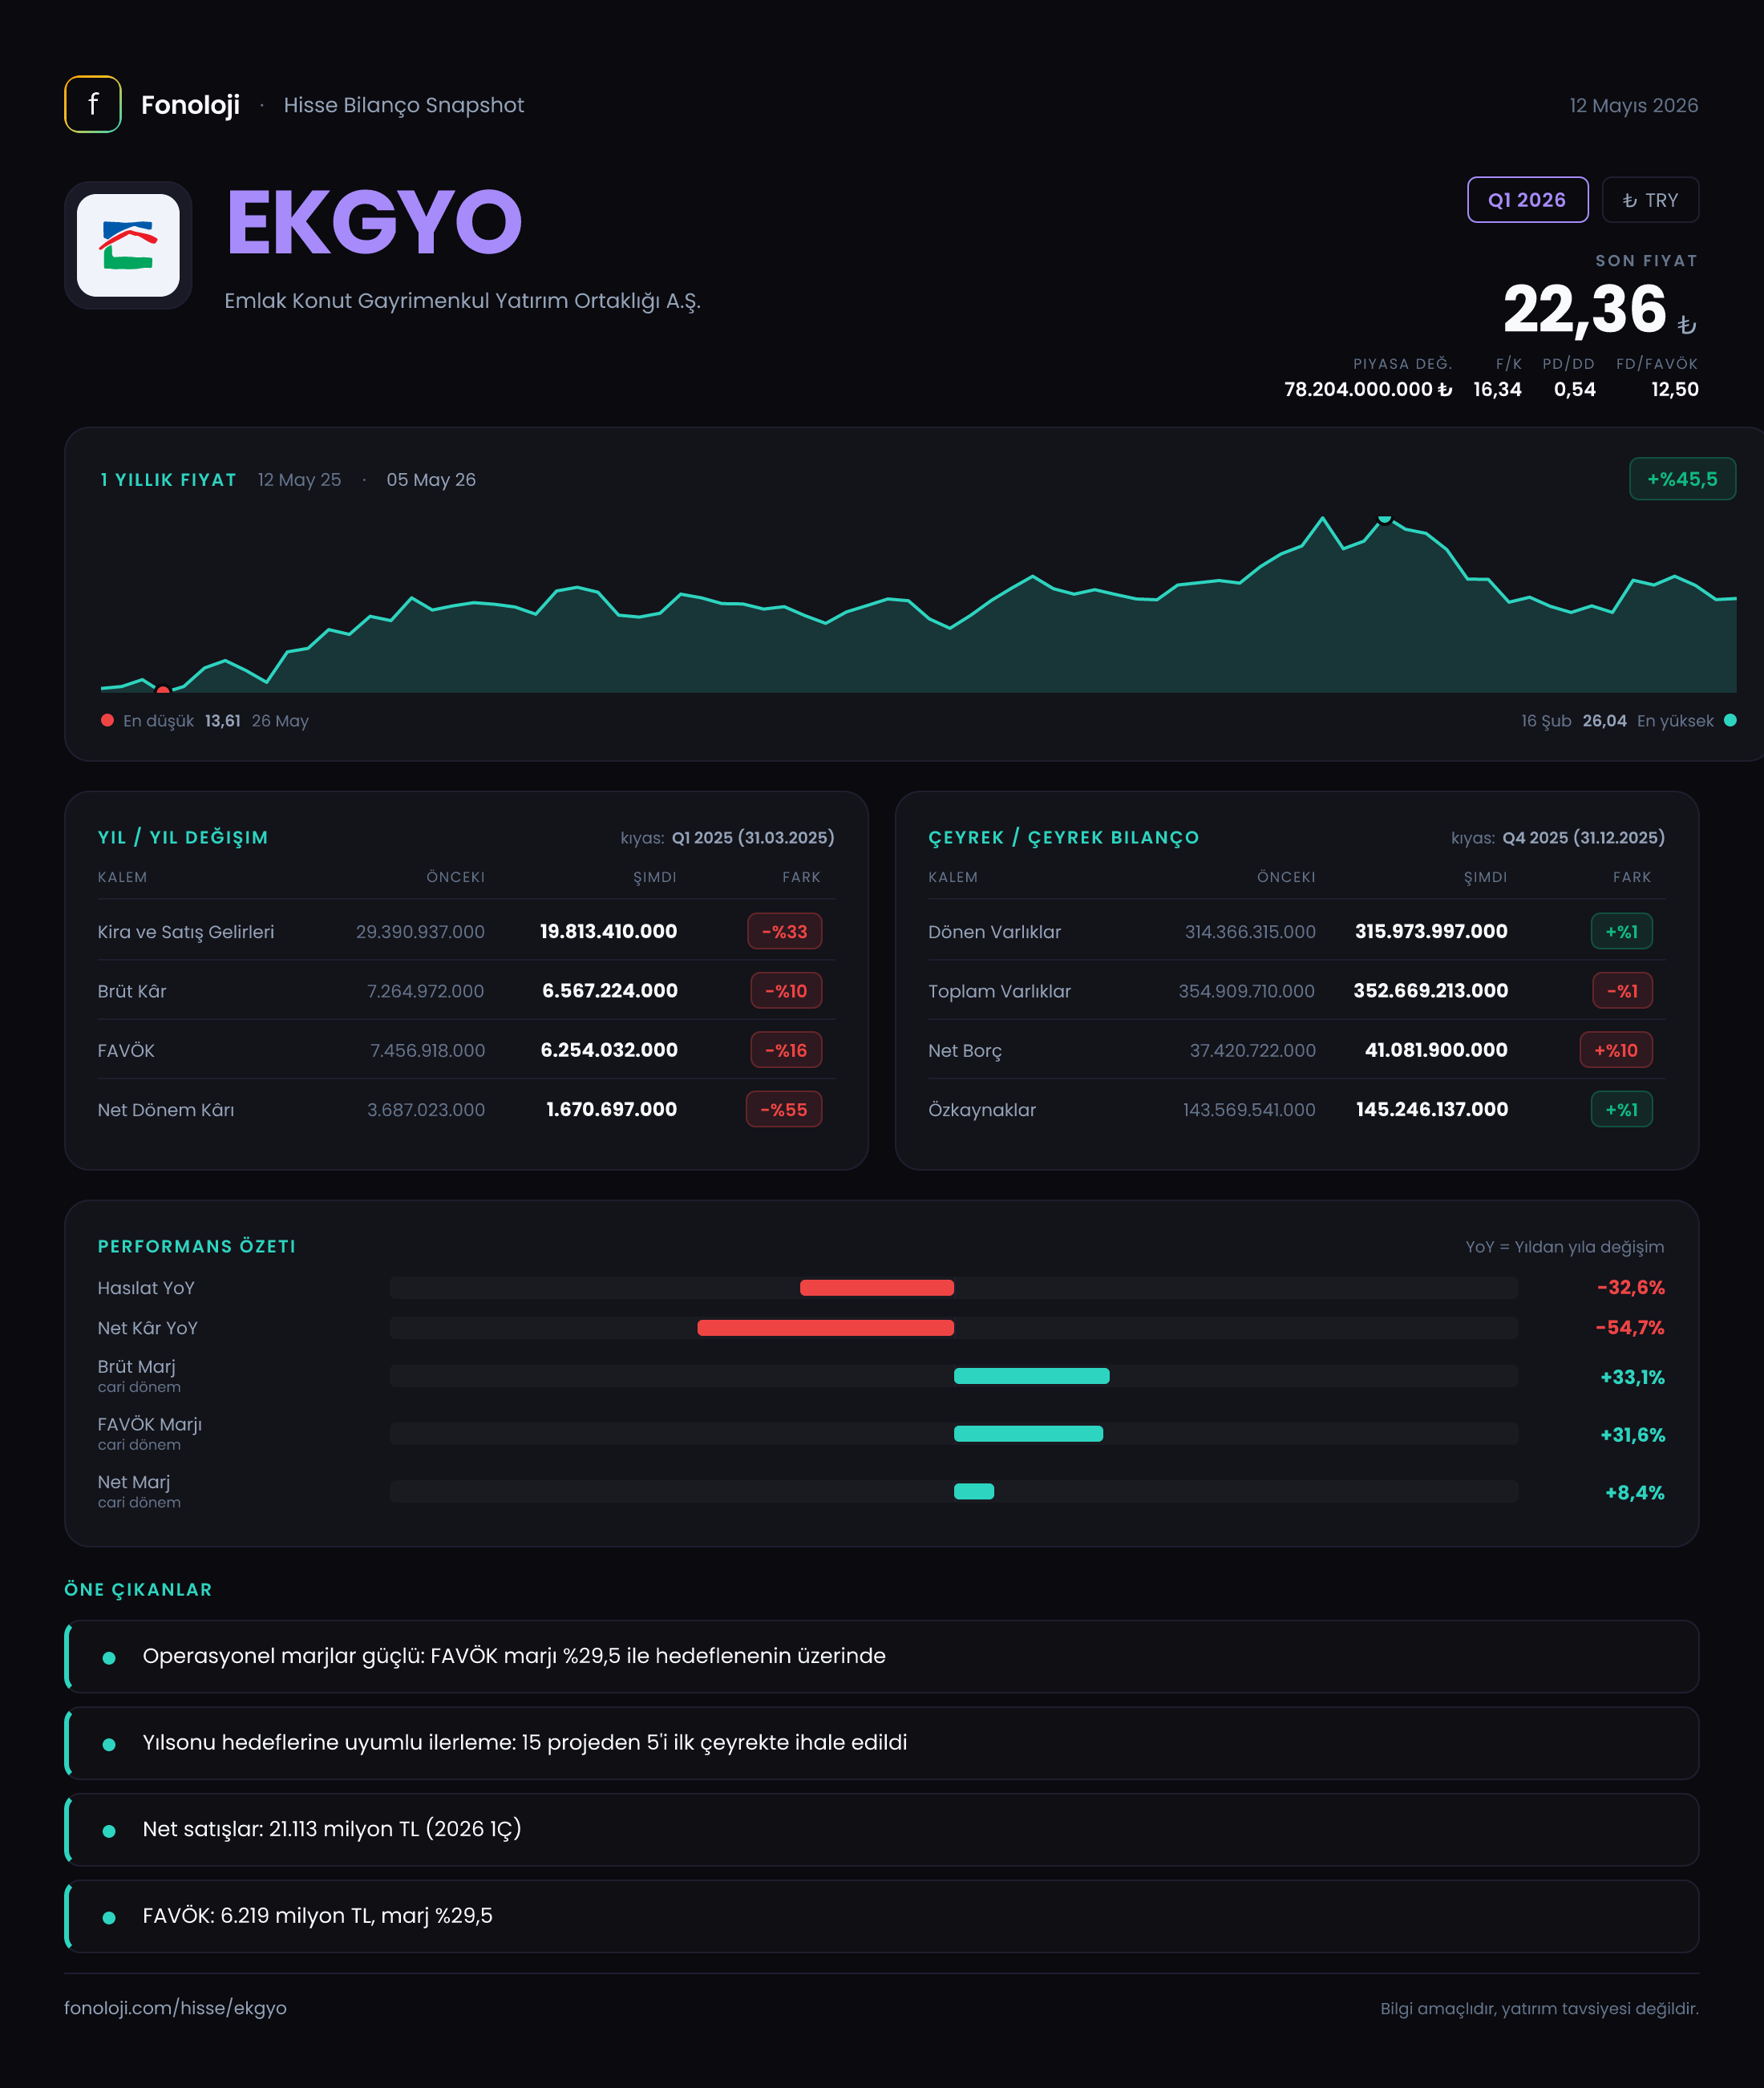The width and height of the screenshot is (1764, 2088).
Task: Click the Net Marj teal bar
Action: point(974,1491)
